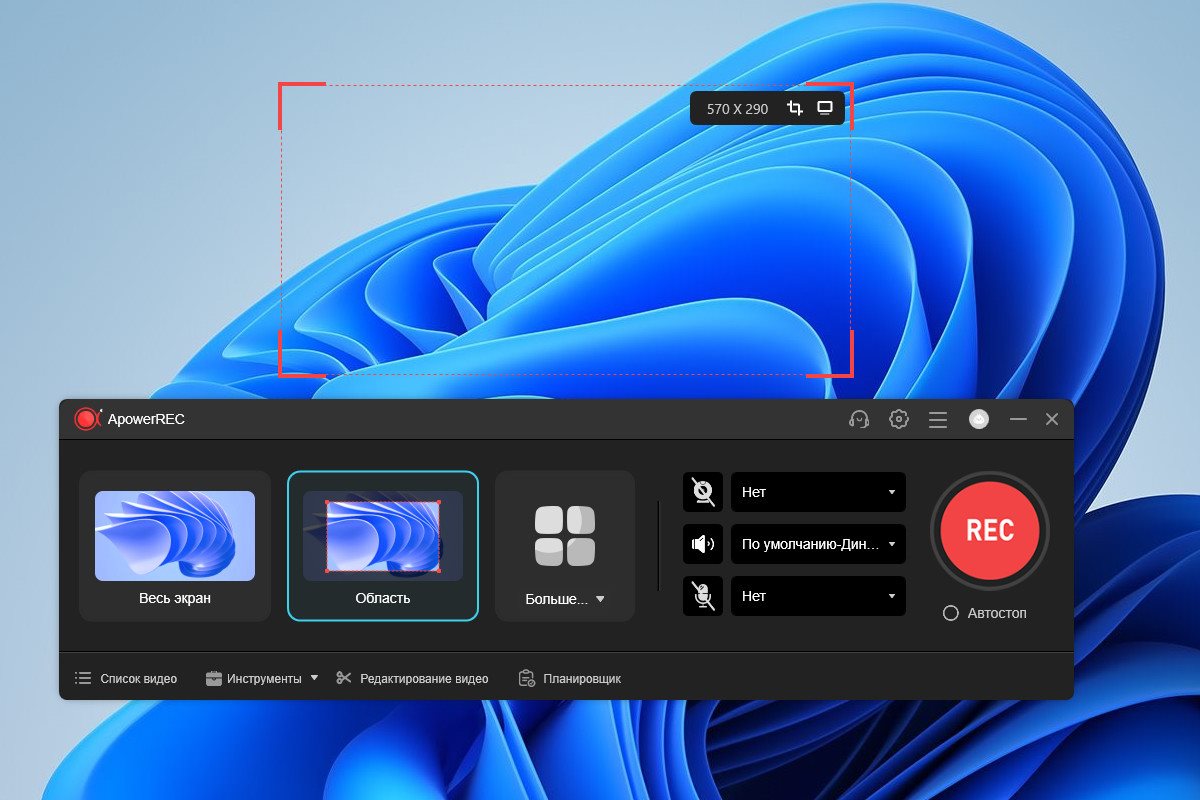1200x800 pixels.
Task: Toggle the microphone icon button
Action: (704, 596)
